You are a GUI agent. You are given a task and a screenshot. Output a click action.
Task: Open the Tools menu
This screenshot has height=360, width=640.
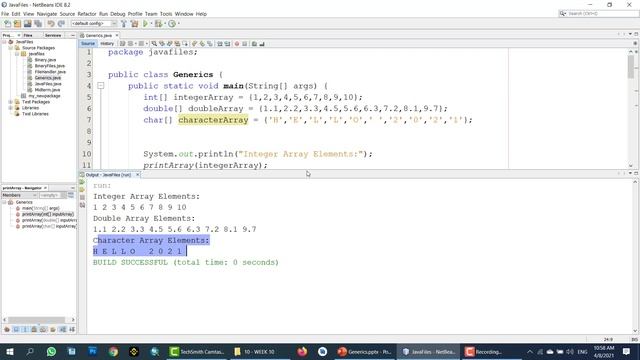pos(166,14)
